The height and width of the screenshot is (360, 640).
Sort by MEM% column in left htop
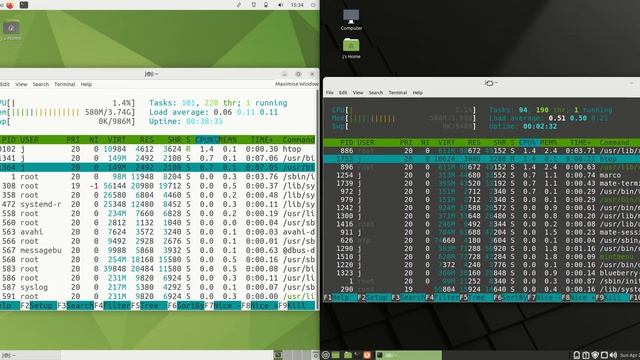click(228, 140)
